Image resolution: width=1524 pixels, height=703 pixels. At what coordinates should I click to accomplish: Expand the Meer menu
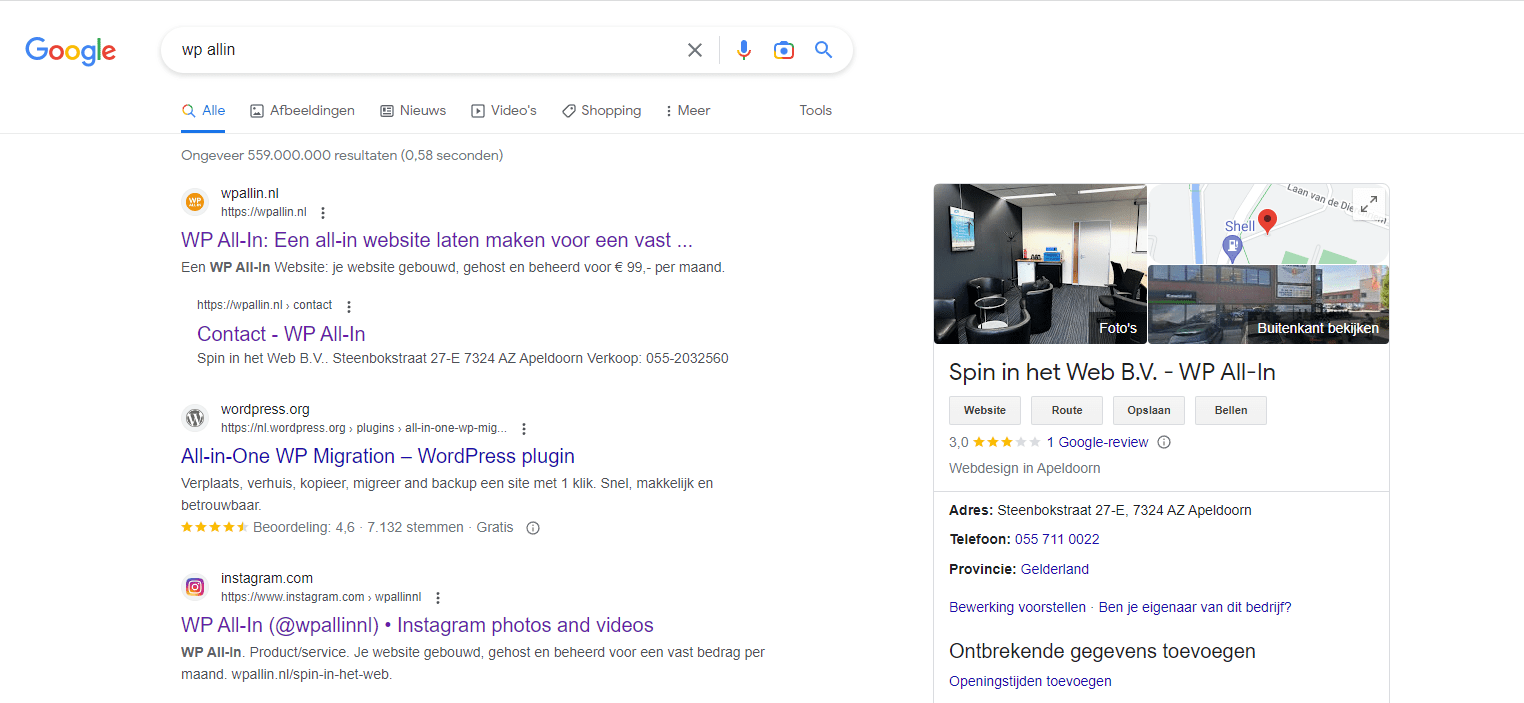click(688, 111)
